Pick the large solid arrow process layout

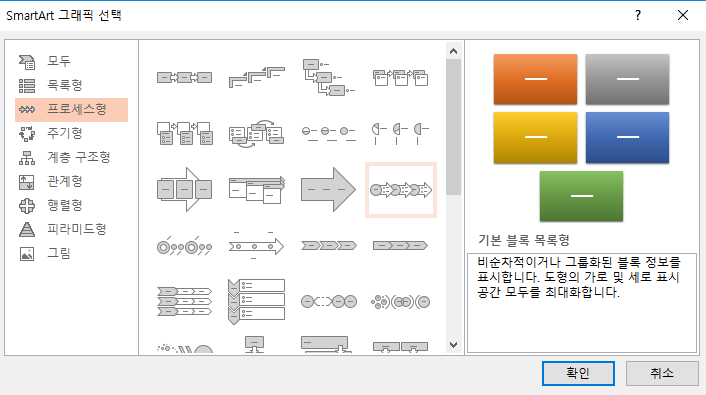(328, 190)
